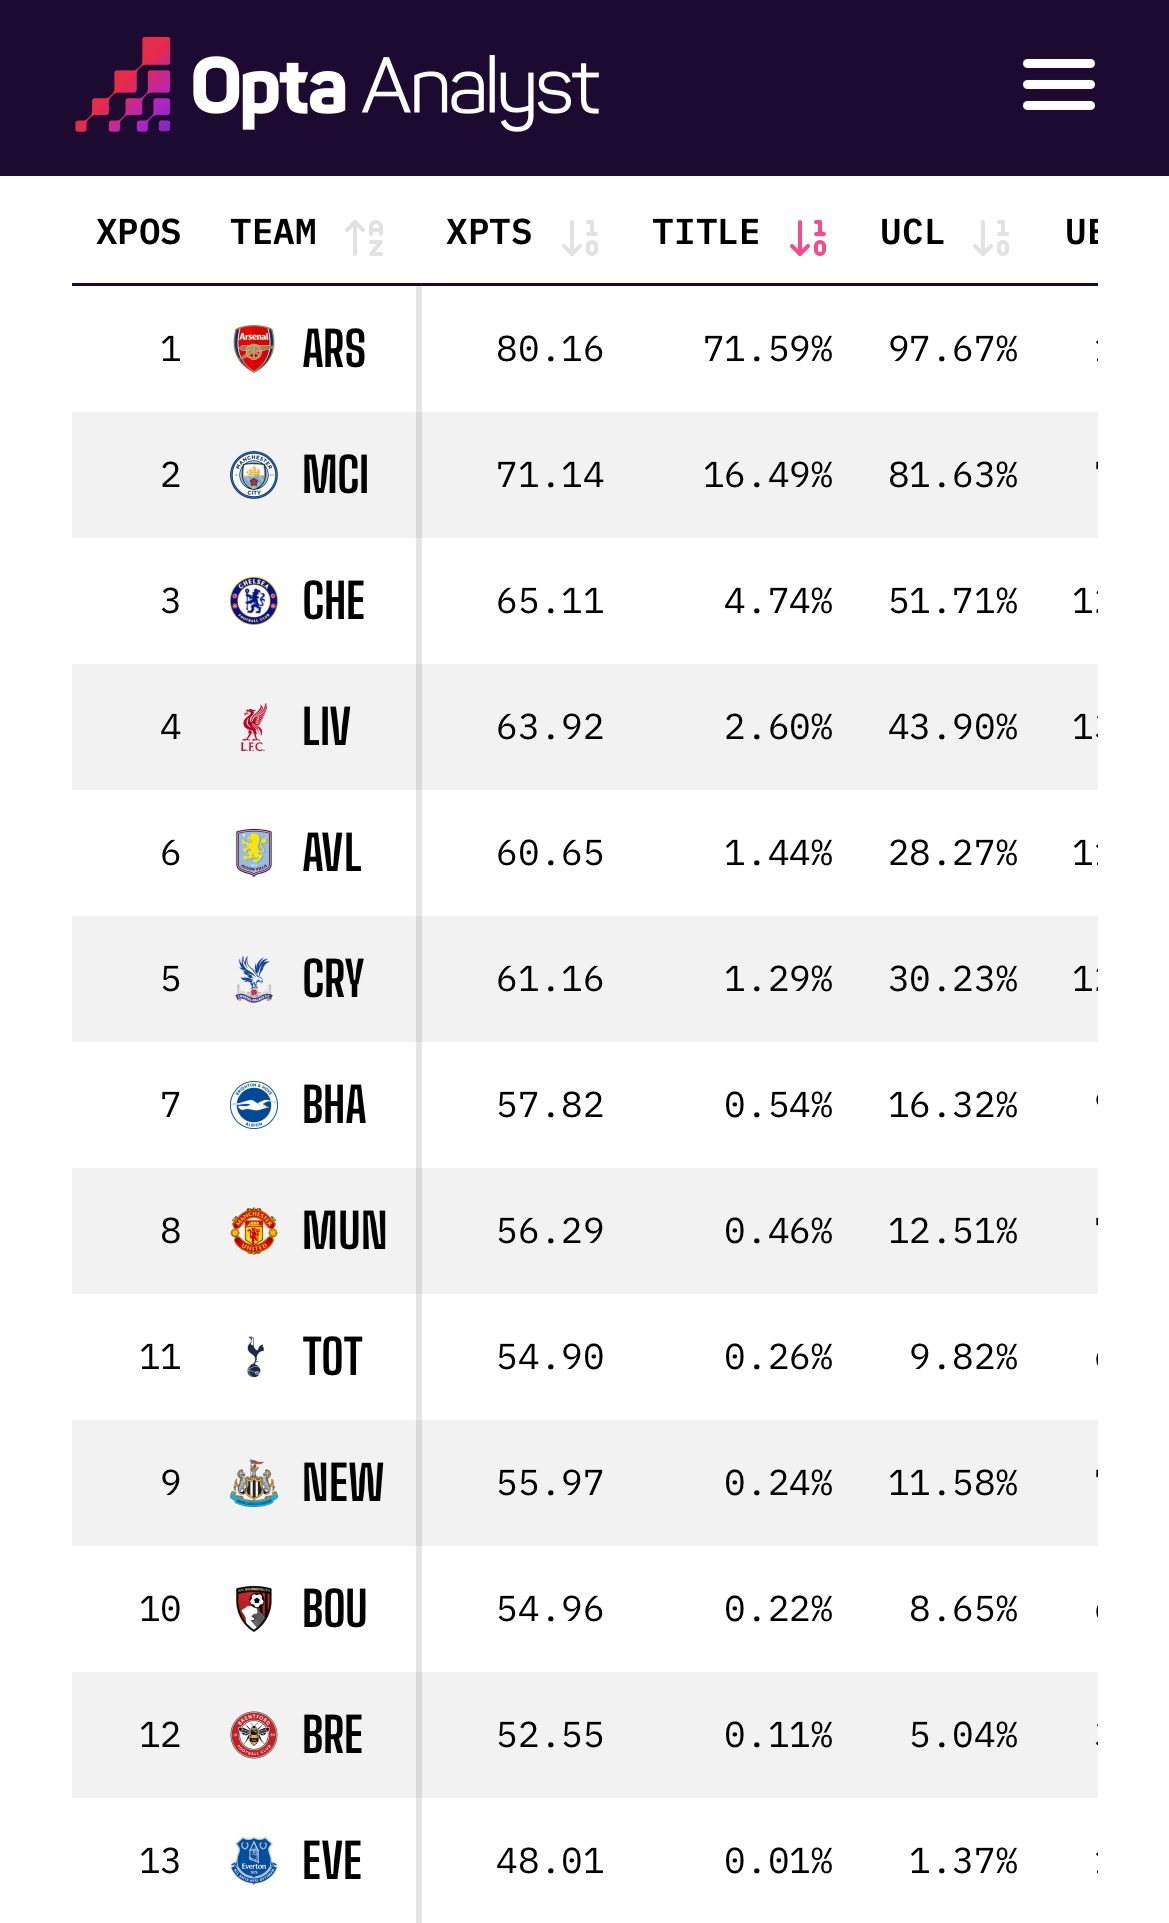Click the Liverpool crest icon
1169x1923 pixels.
[254, 727]
